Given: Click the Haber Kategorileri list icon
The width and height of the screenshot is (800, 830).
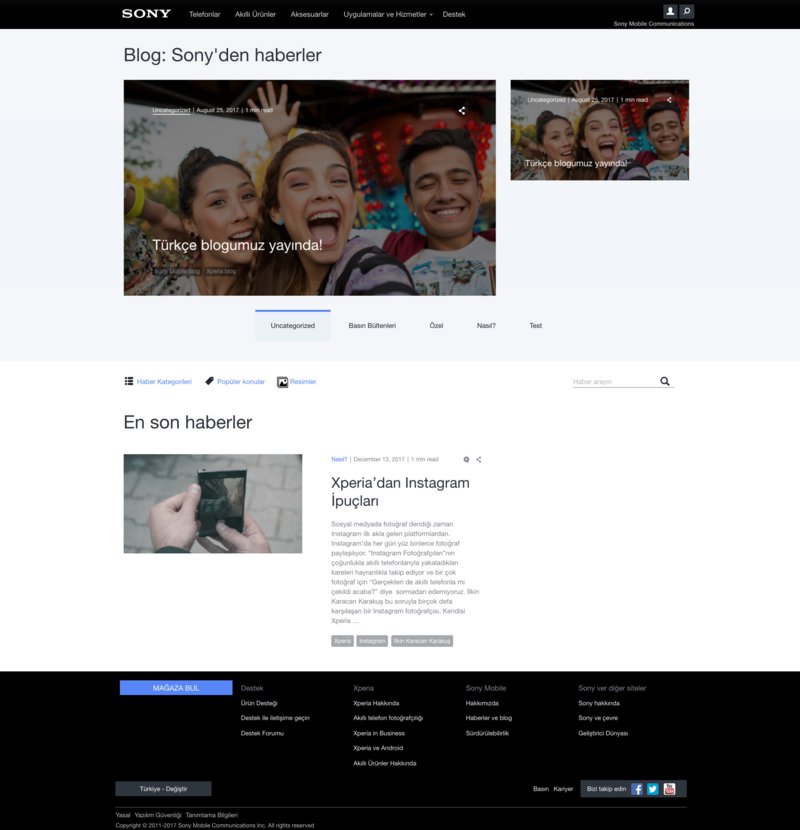Looking at the screenshot, I should (129, 381).
